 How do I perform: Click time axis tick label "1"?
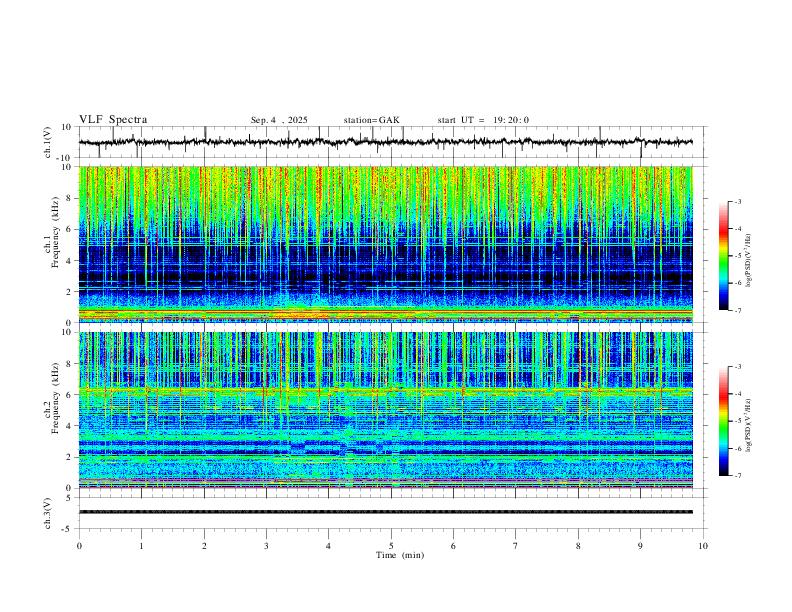click(x=141, y=546)
